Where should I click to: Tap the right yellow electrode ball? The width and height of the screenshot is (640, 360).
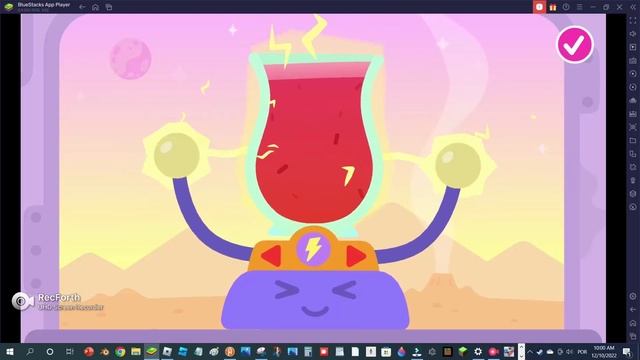coord(458,165)
